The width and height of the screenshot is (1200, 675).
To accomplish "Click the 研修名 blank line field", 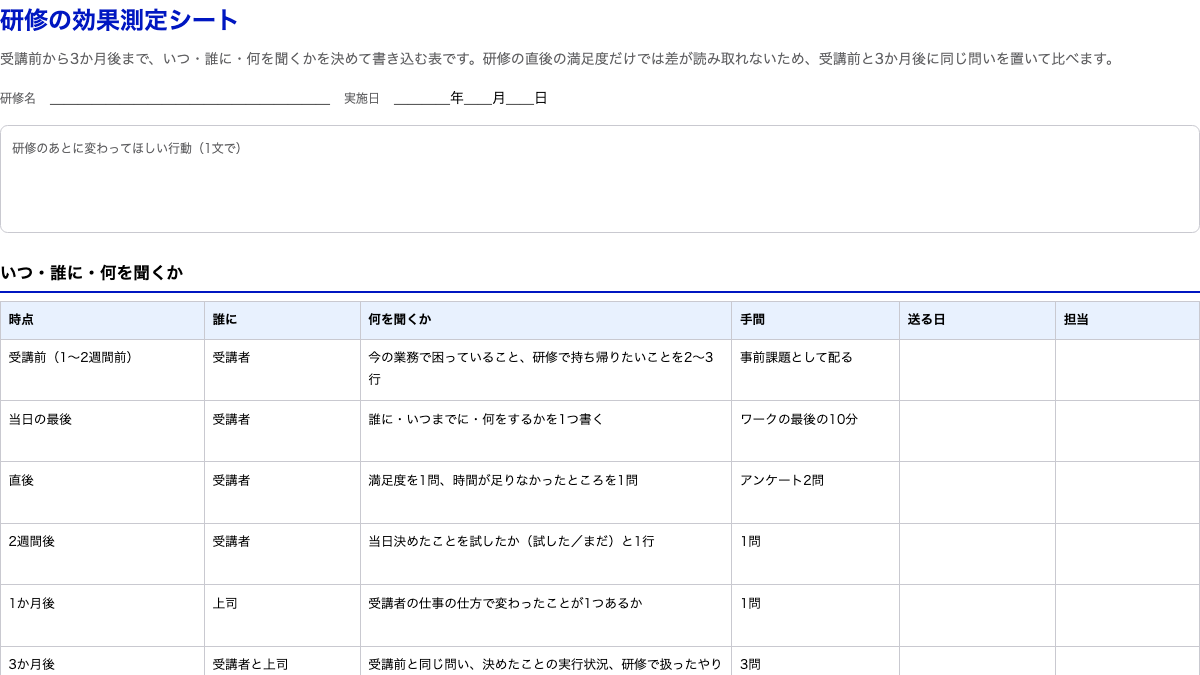I will pyautogui.click(x=190, y=98).
